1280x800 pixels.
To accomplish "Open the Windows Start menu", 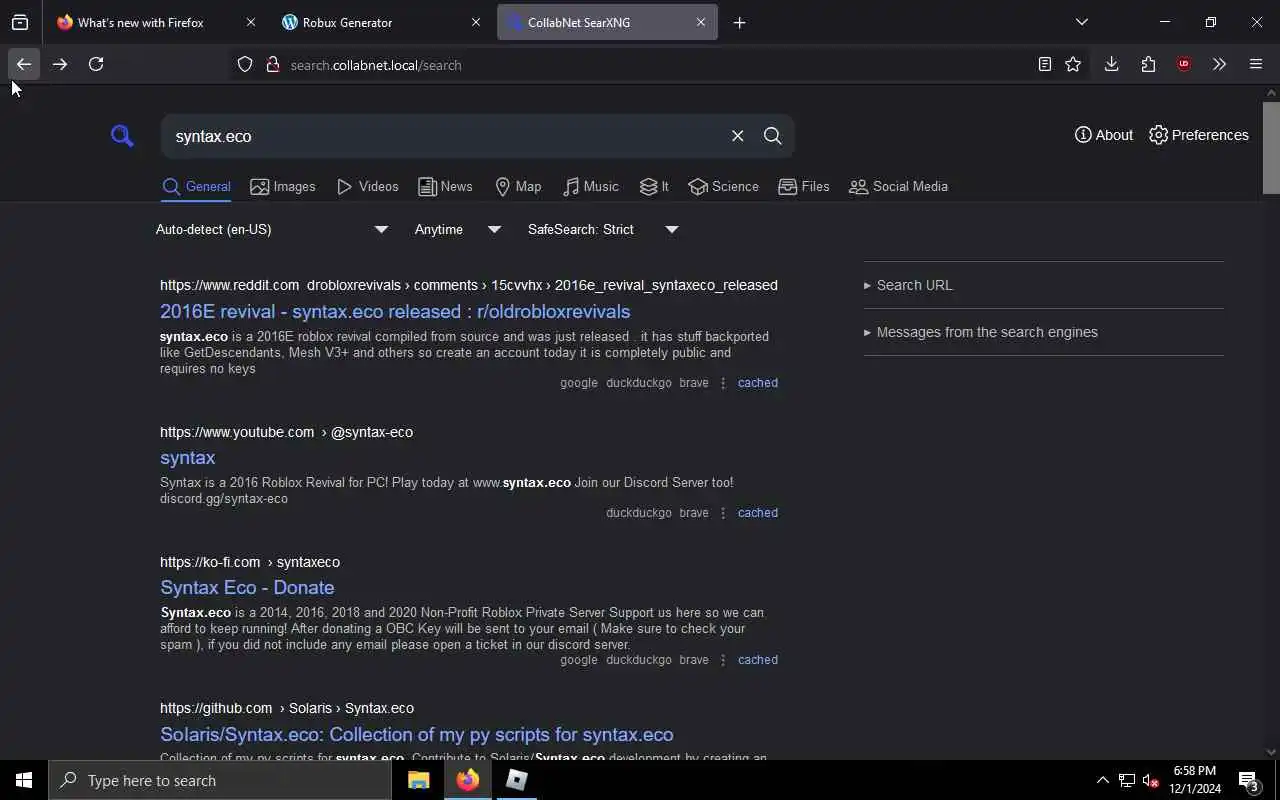I will (x=24, y=780).
